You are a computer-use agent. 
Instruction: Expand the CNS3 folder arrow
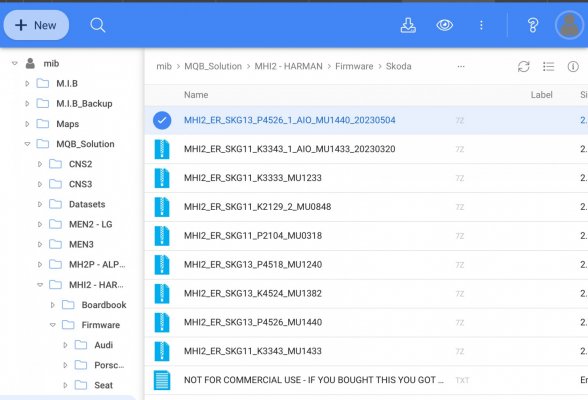coord(40,184)
